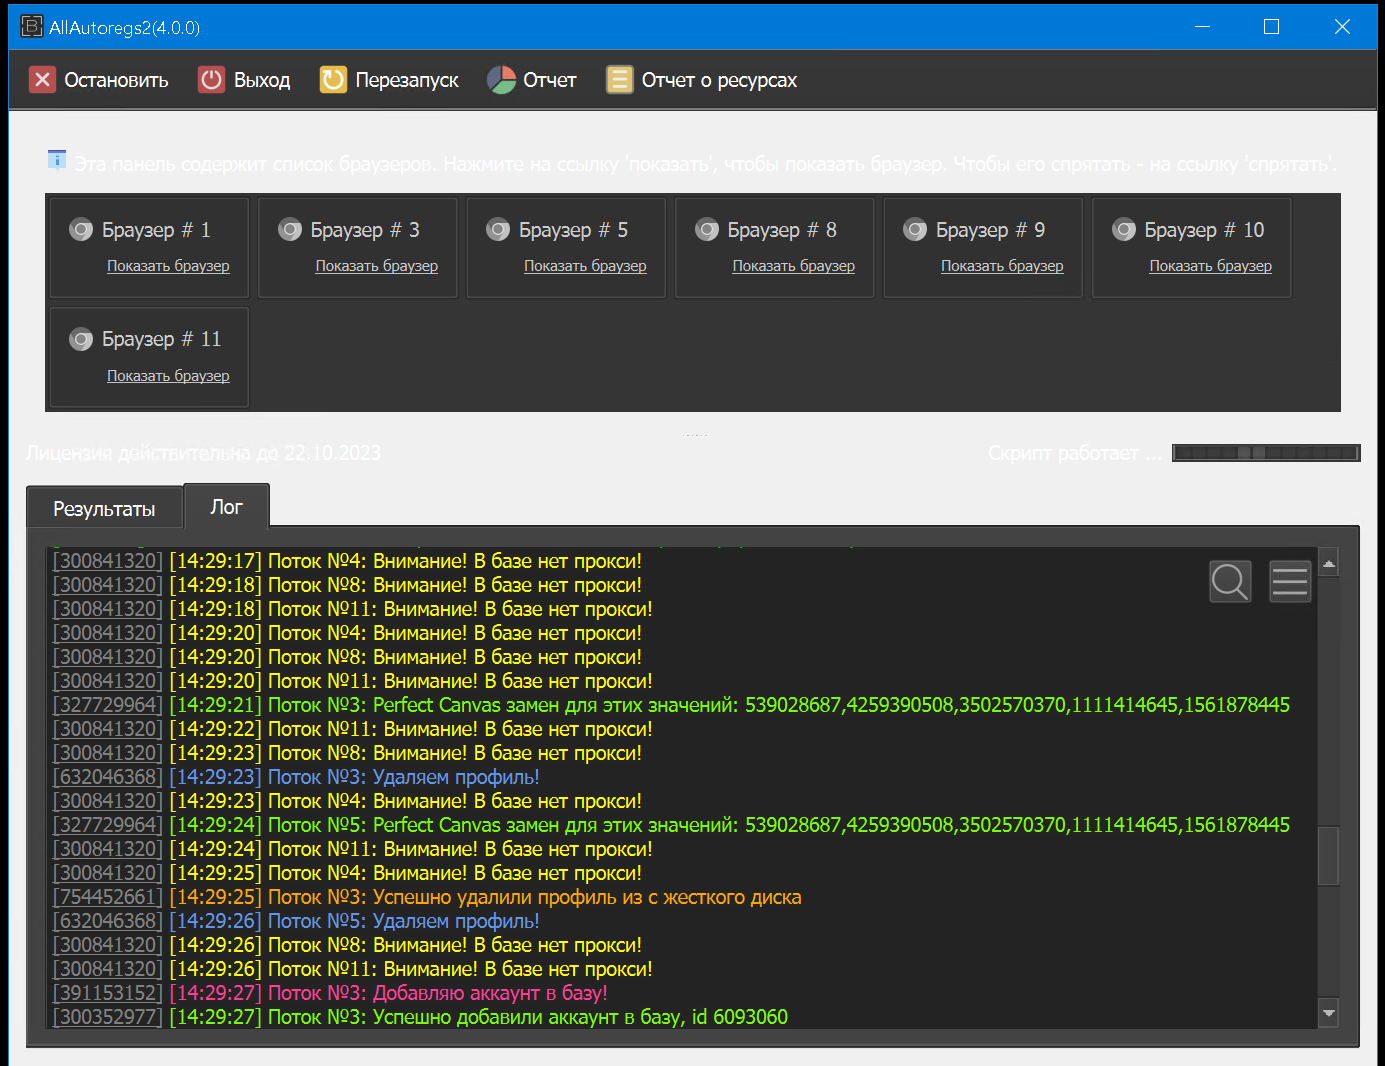Click the Браузер # 1 chrome icon

coord(81,230)
